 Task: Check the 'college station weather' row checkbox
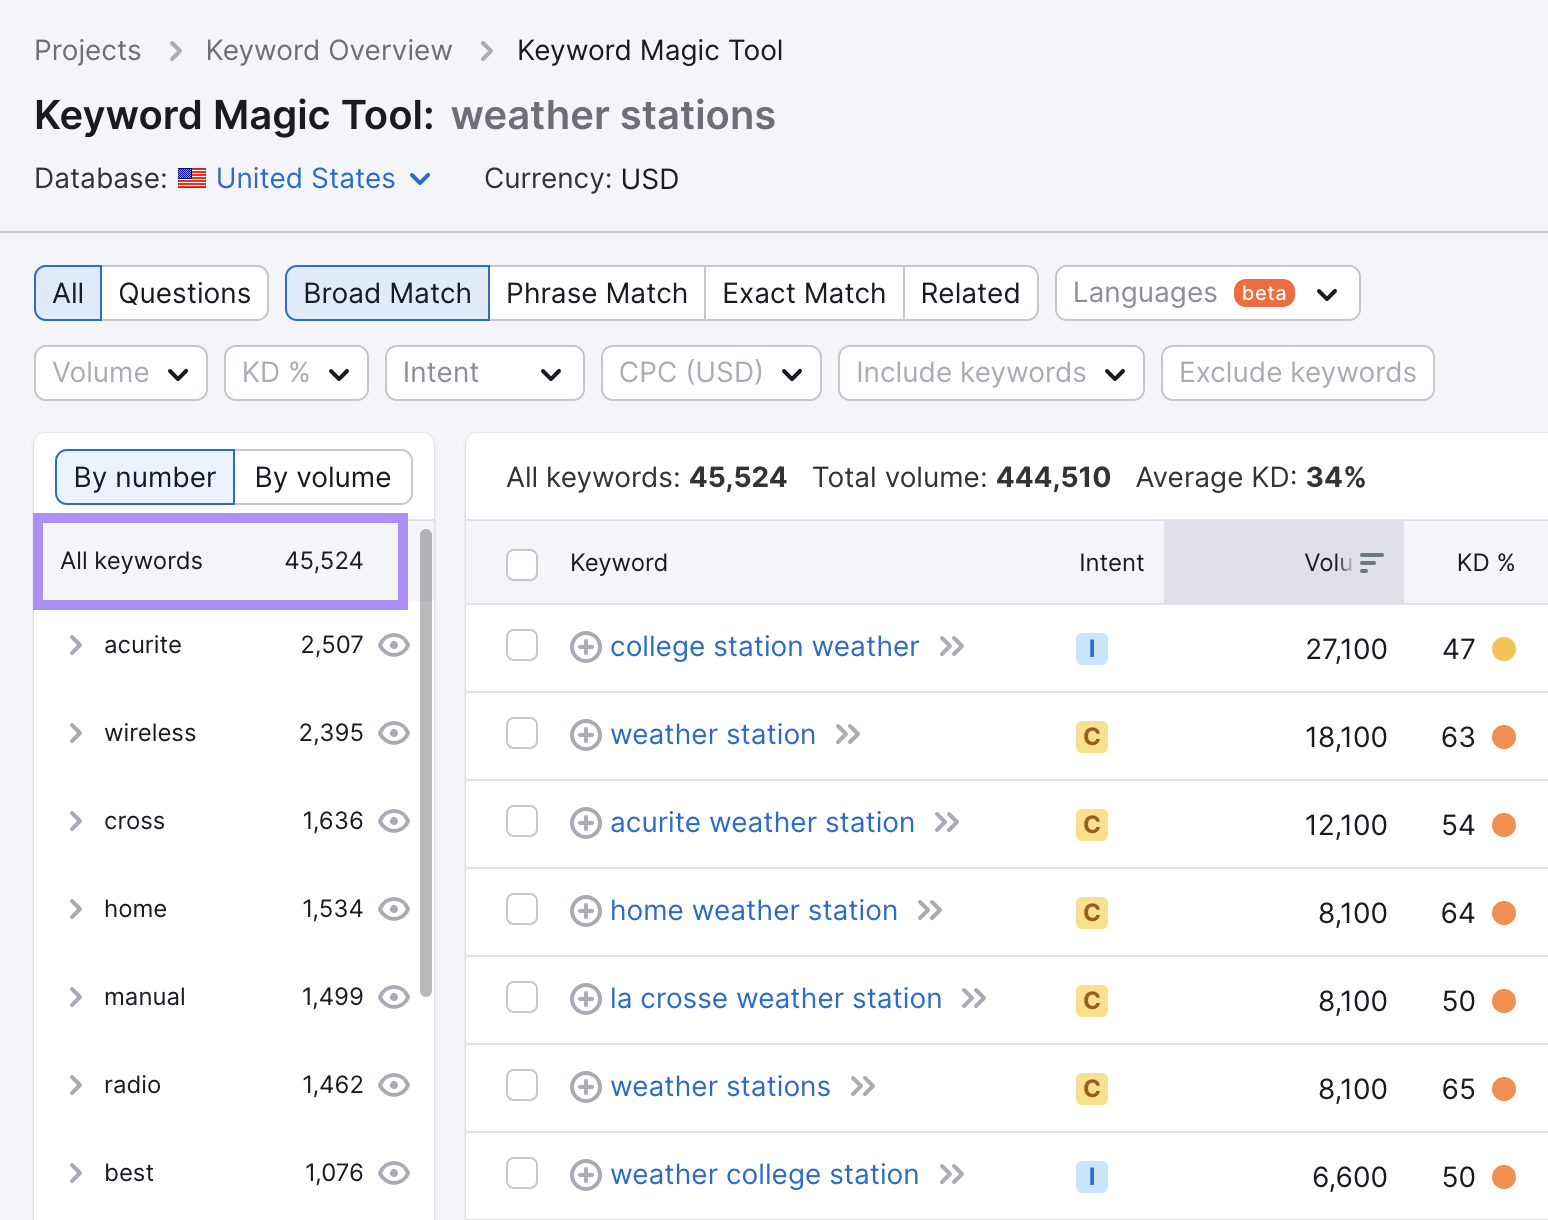522,645
